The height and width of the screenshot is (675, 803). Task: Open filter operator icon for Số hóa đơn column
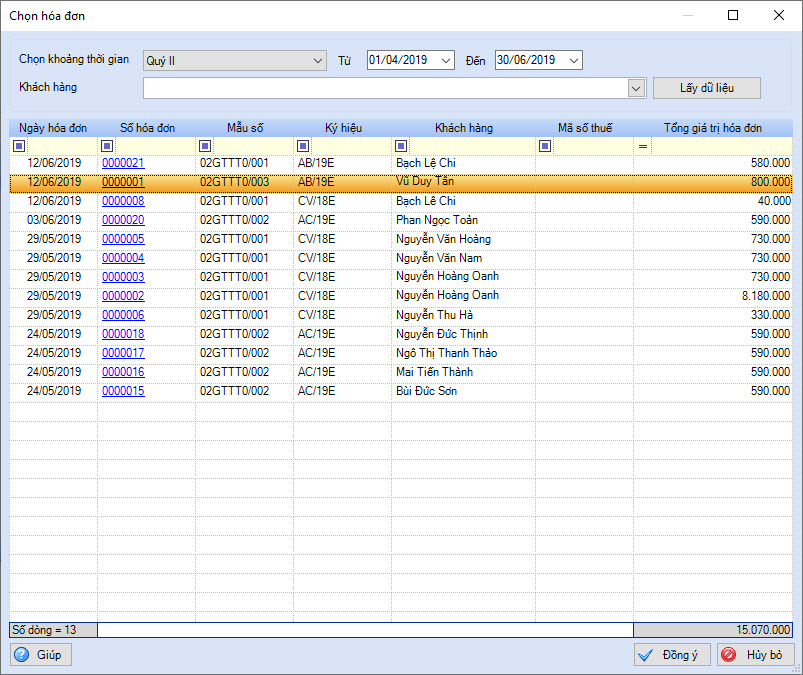(107, 146)
